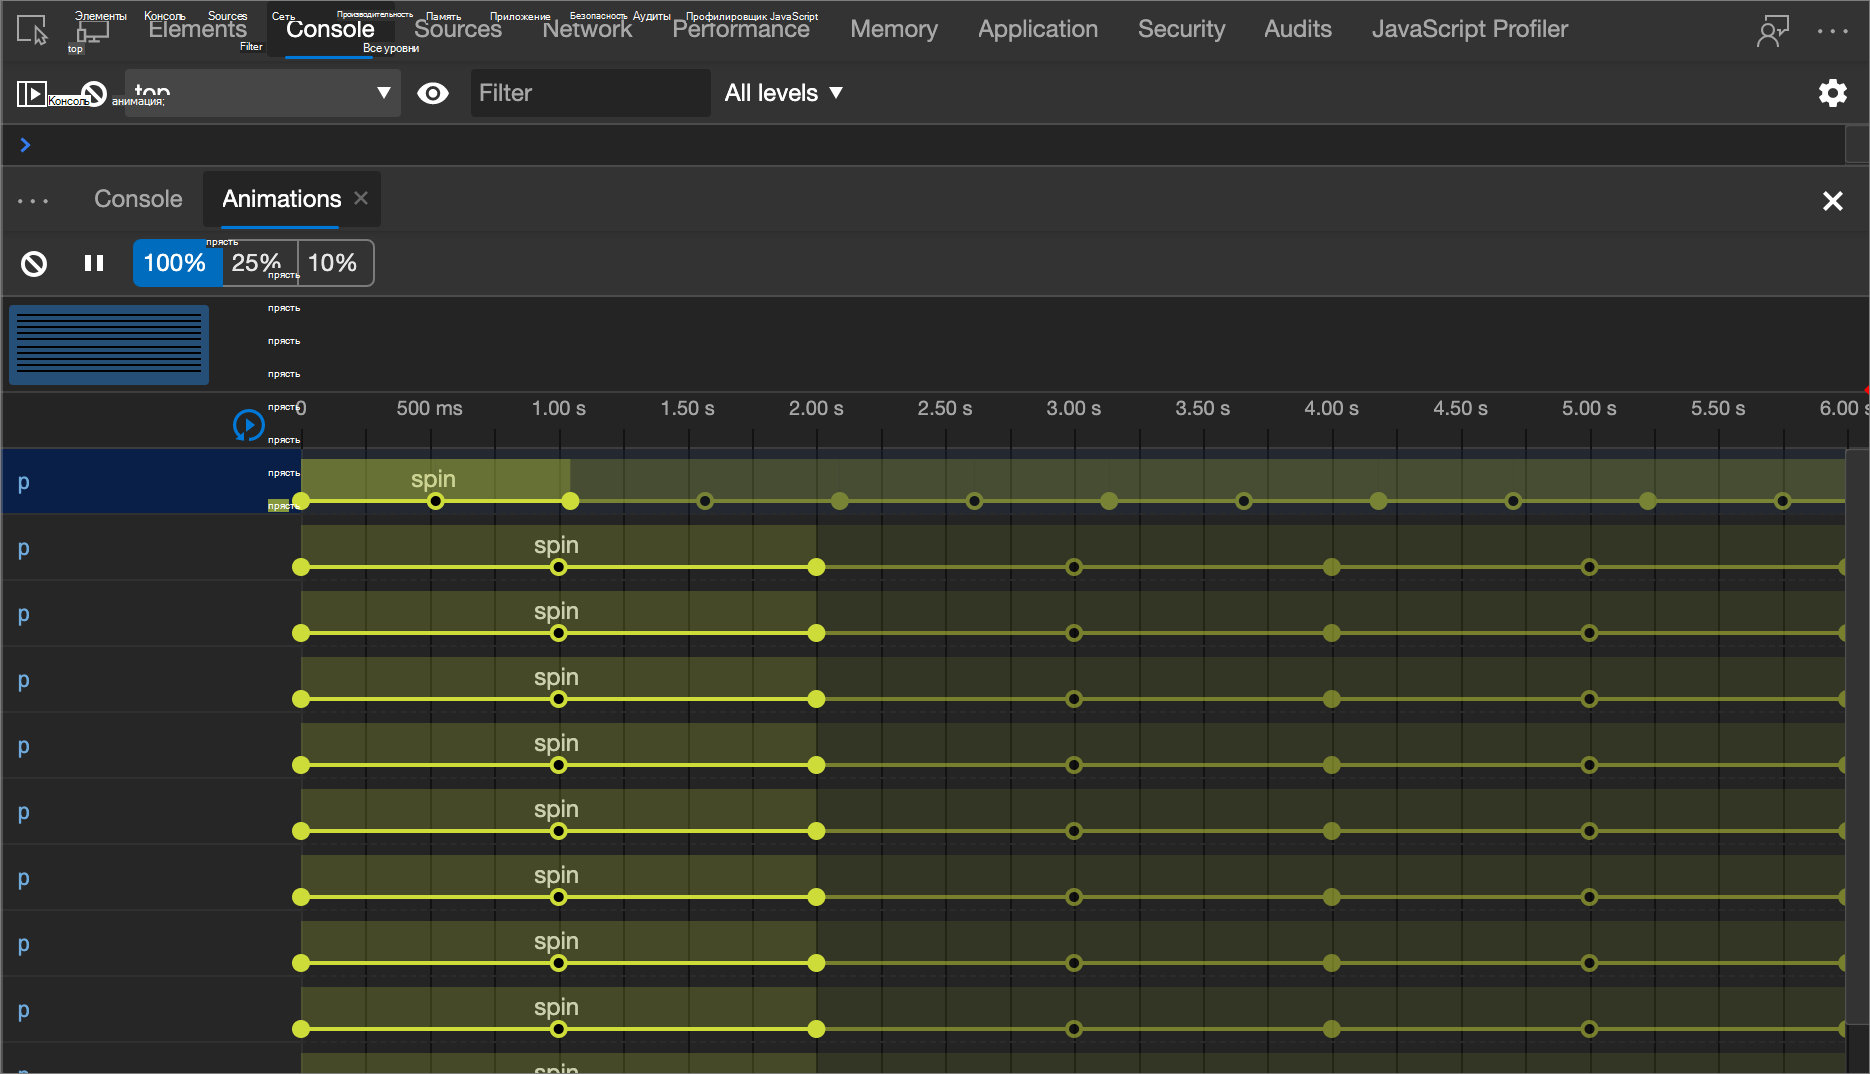
Task: Expand the All levels dropdown
Action: click(x=784, y=93)
